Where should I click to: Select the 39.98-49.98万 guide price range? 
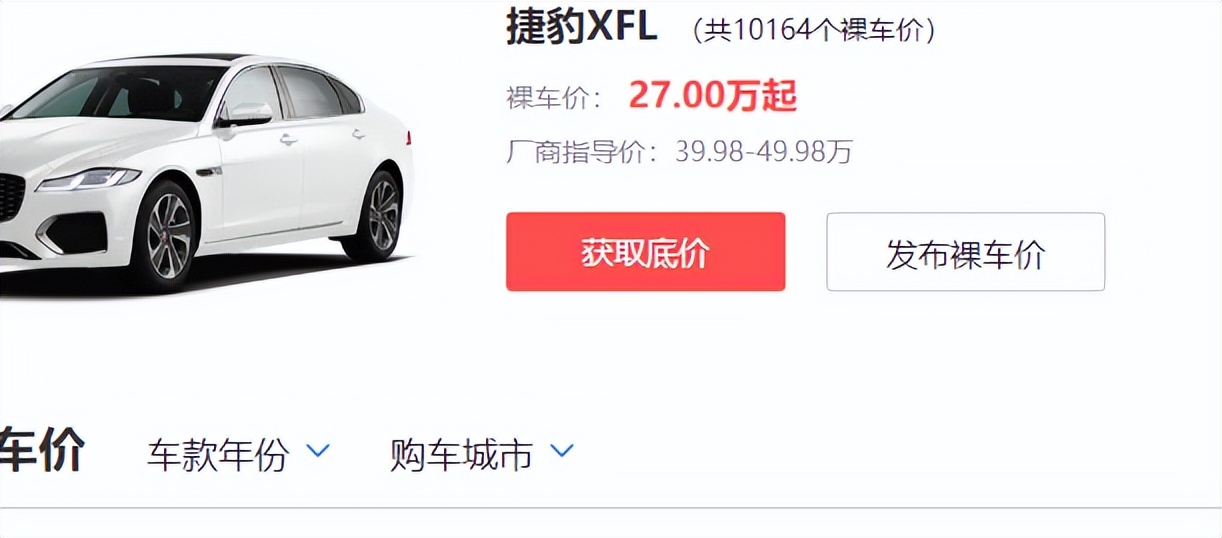[x=764, y=152]
